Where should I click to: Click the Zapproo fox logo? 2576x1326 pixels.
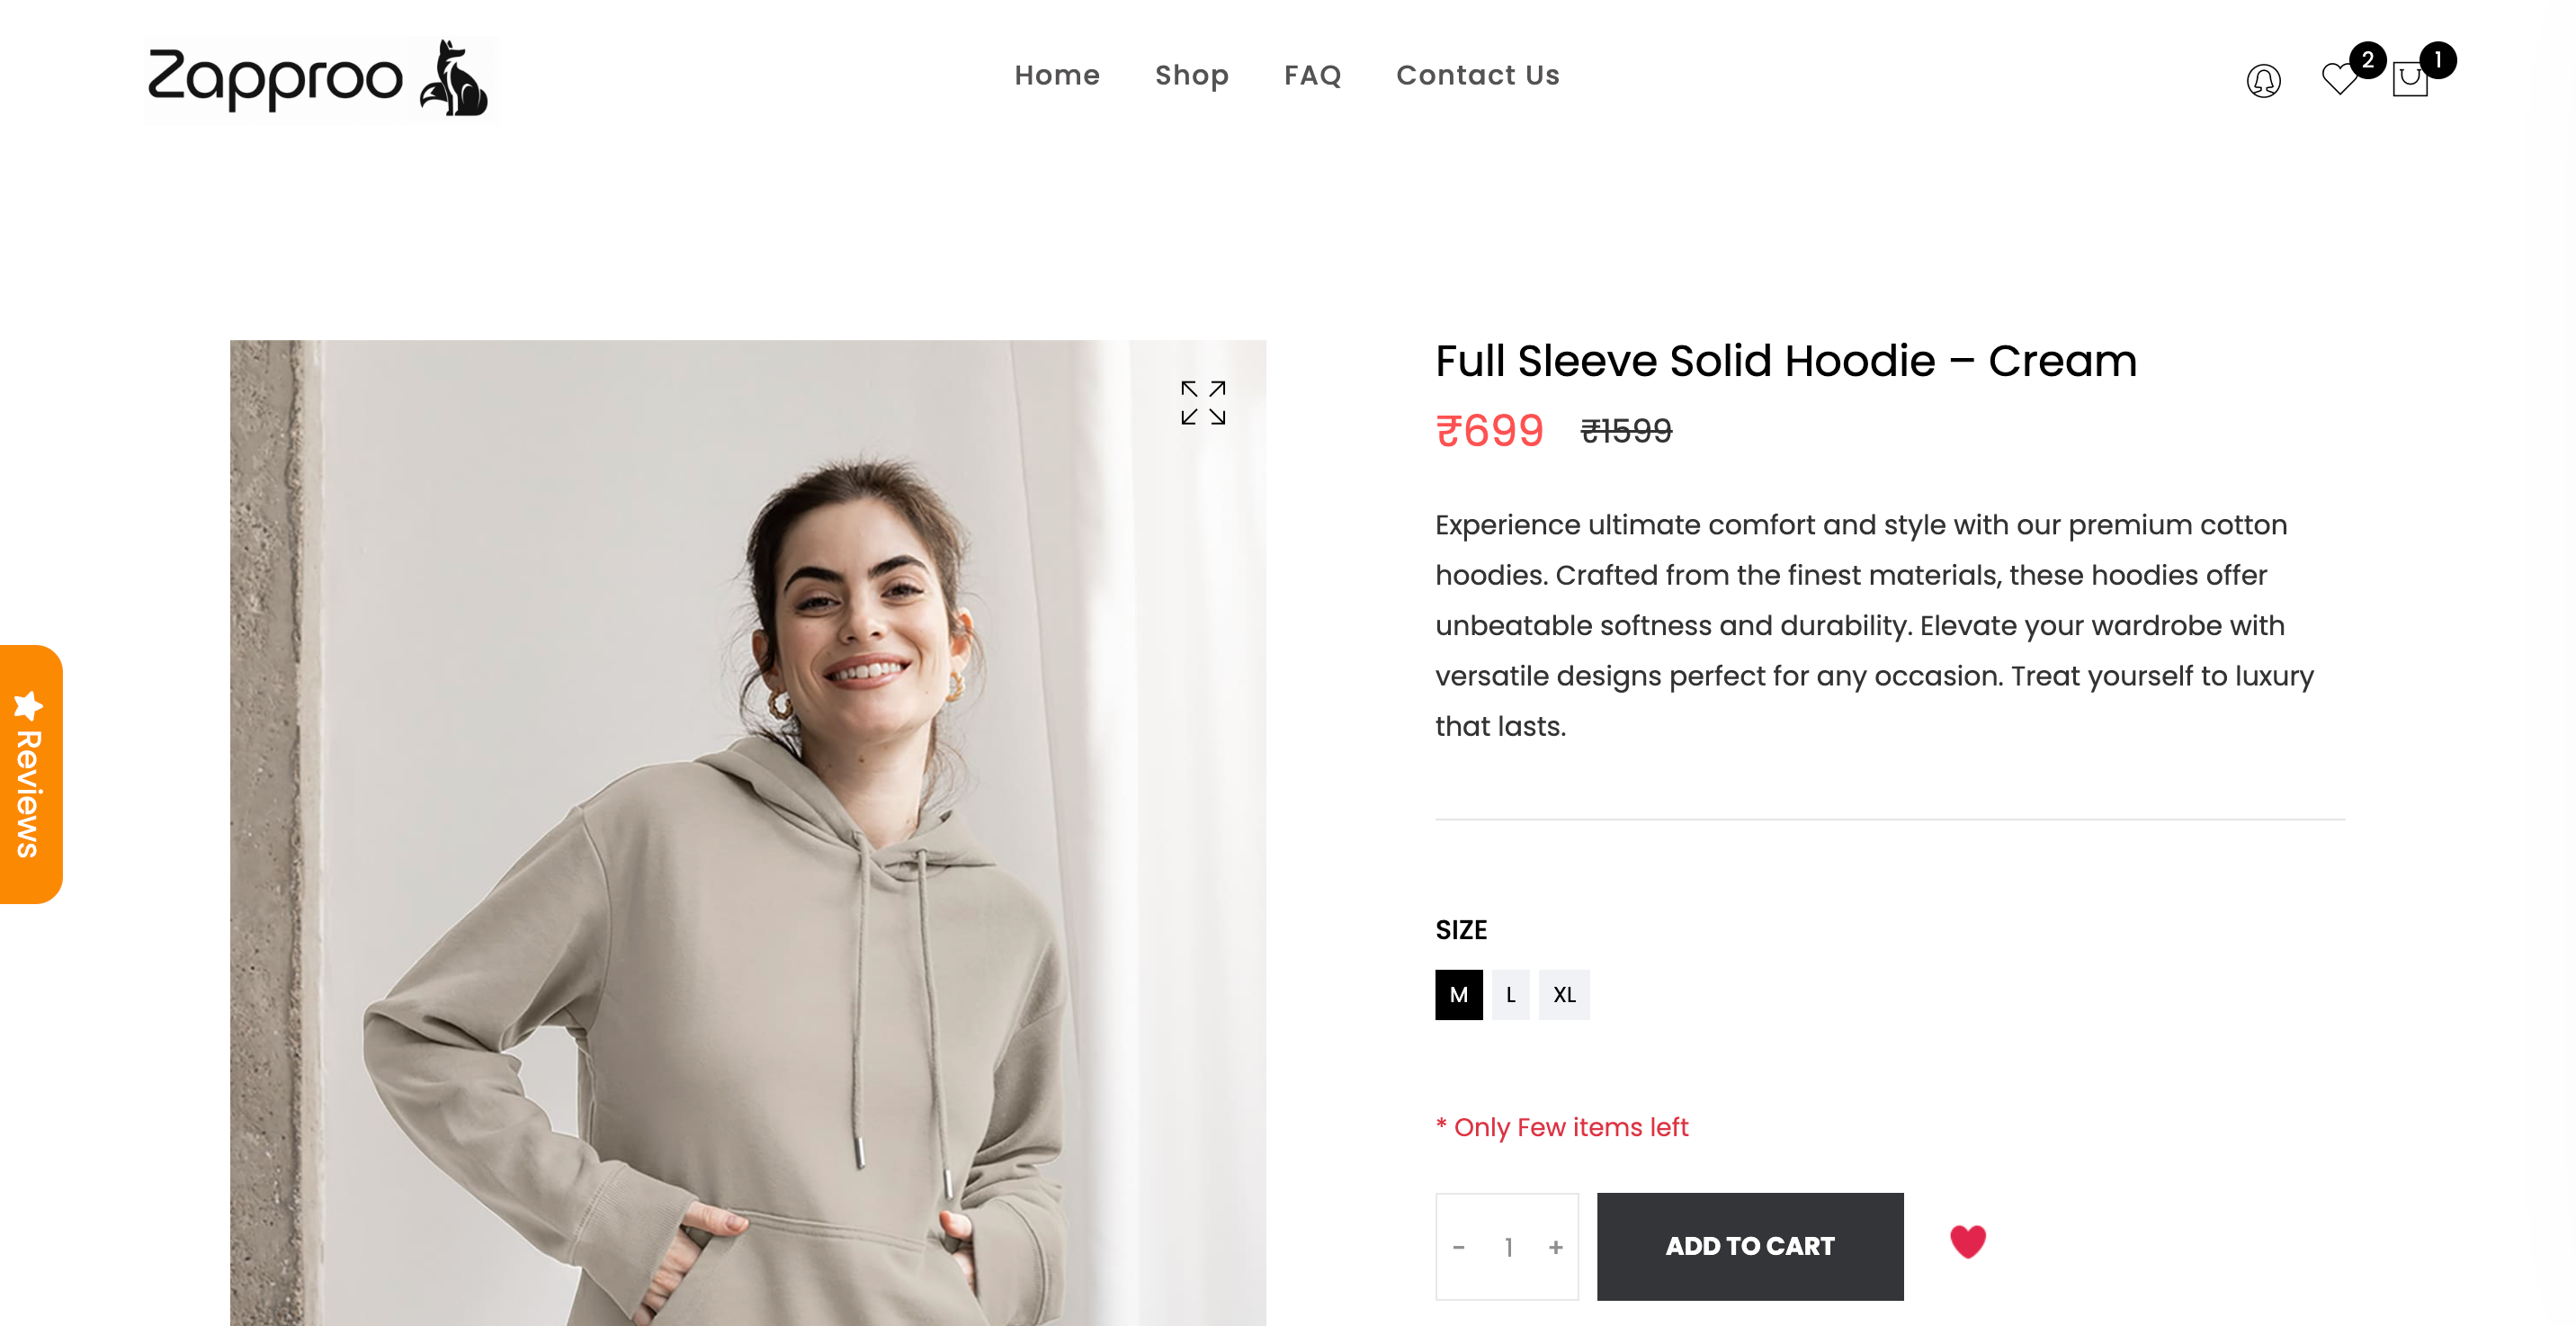point(319,79)
